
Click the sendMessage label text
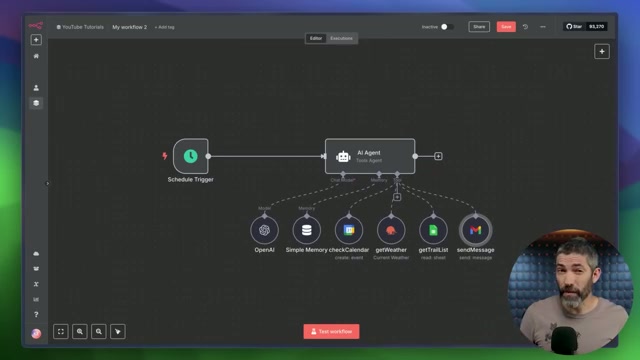pyautogui.click(x=476, y=250)
